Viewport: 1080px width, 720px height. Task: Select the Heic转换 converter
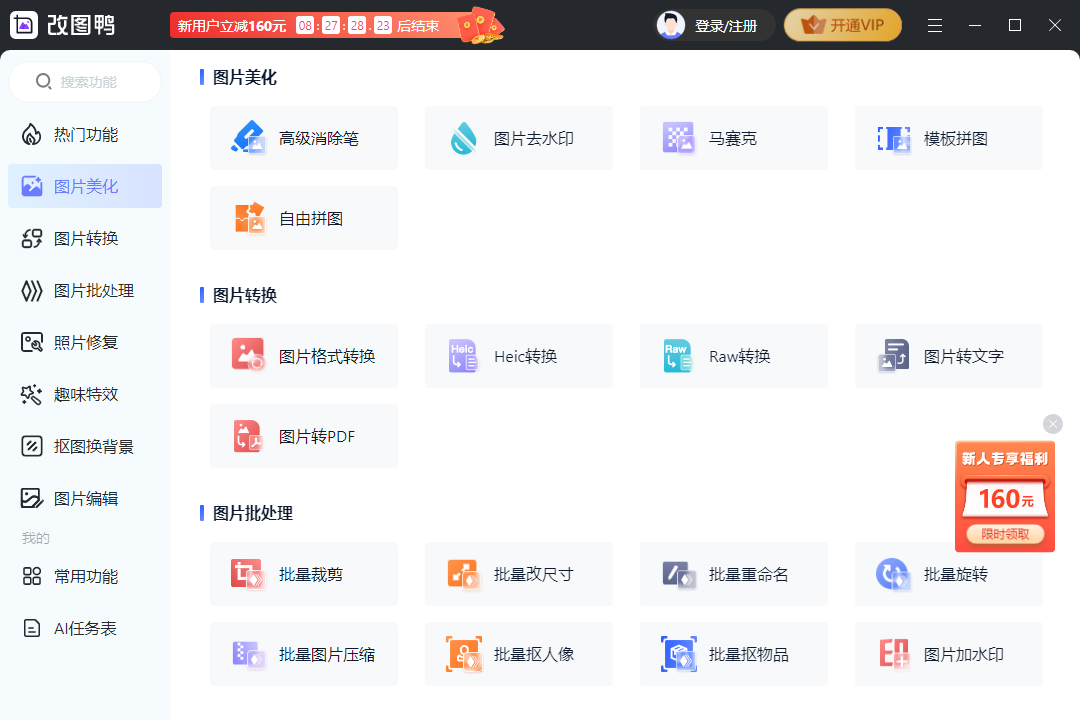(x=518, y=356)
